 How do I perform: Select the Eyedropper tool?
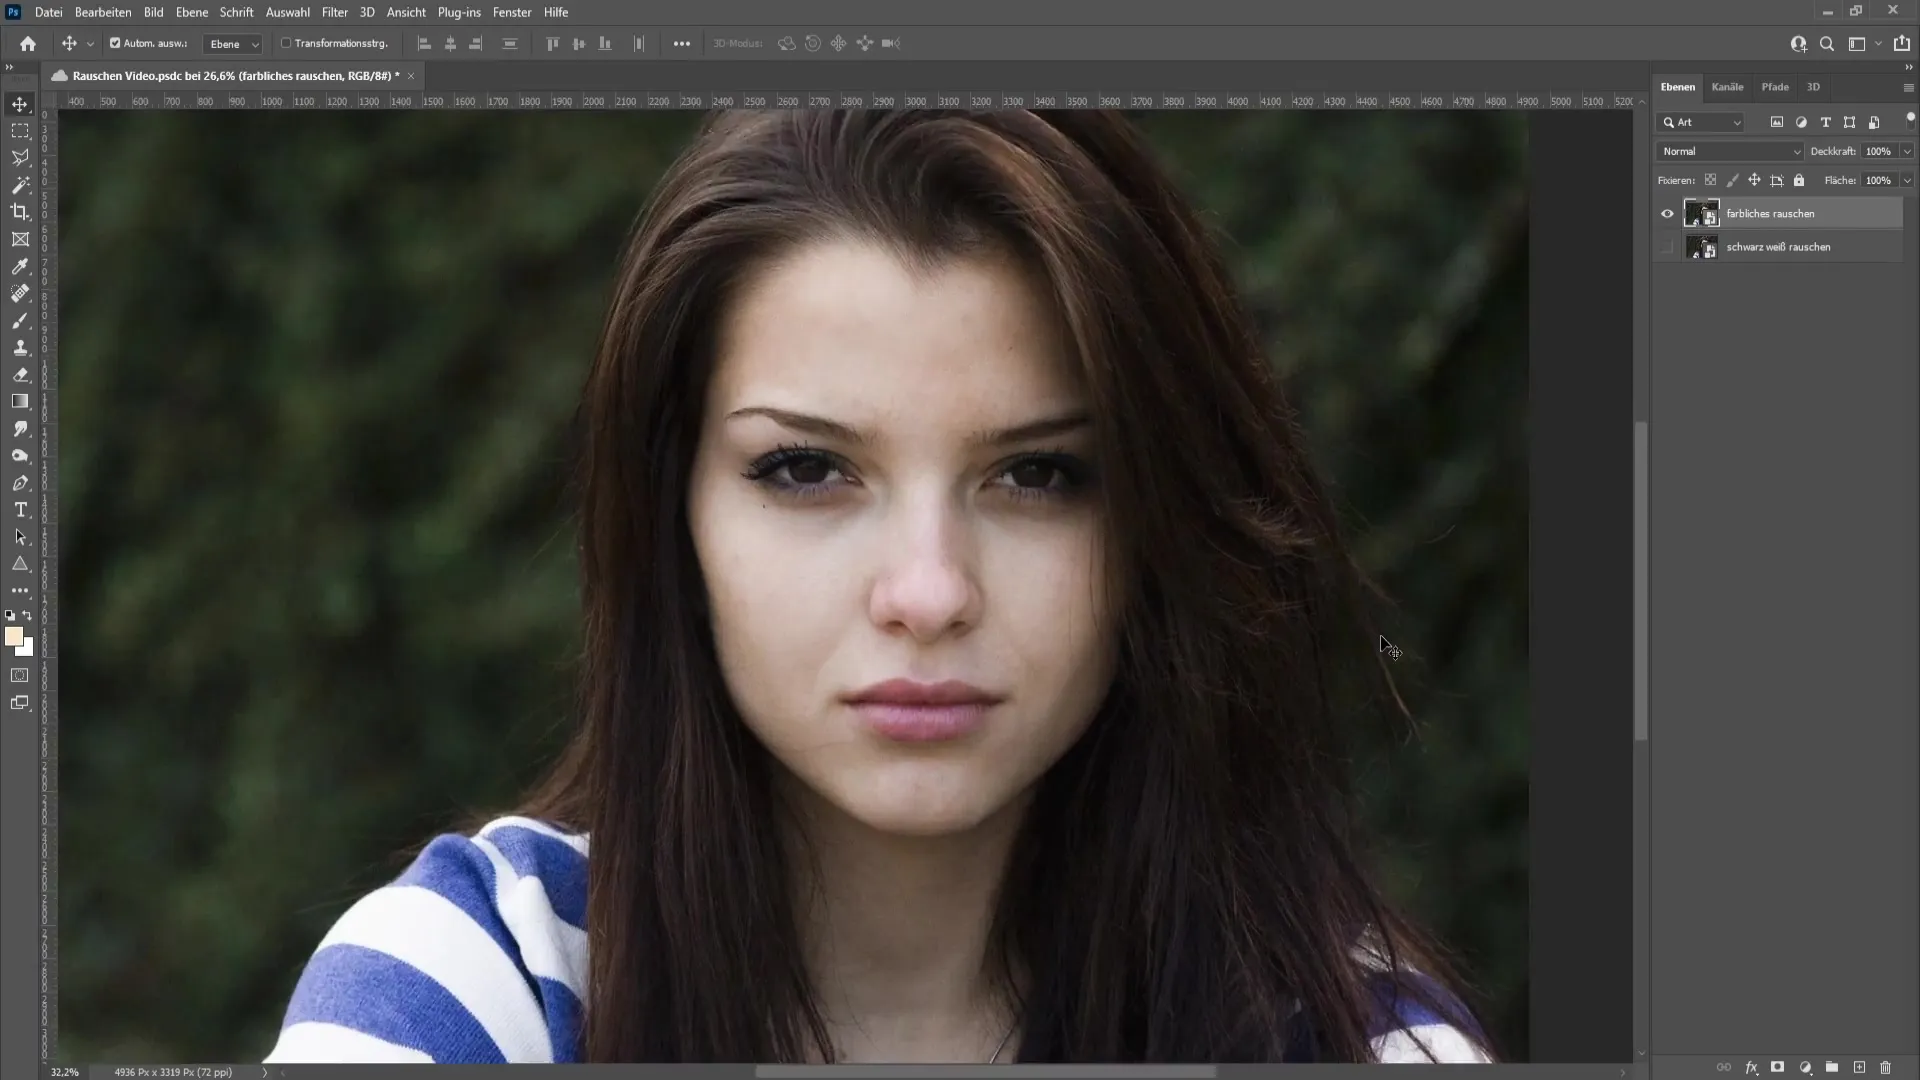20,265
